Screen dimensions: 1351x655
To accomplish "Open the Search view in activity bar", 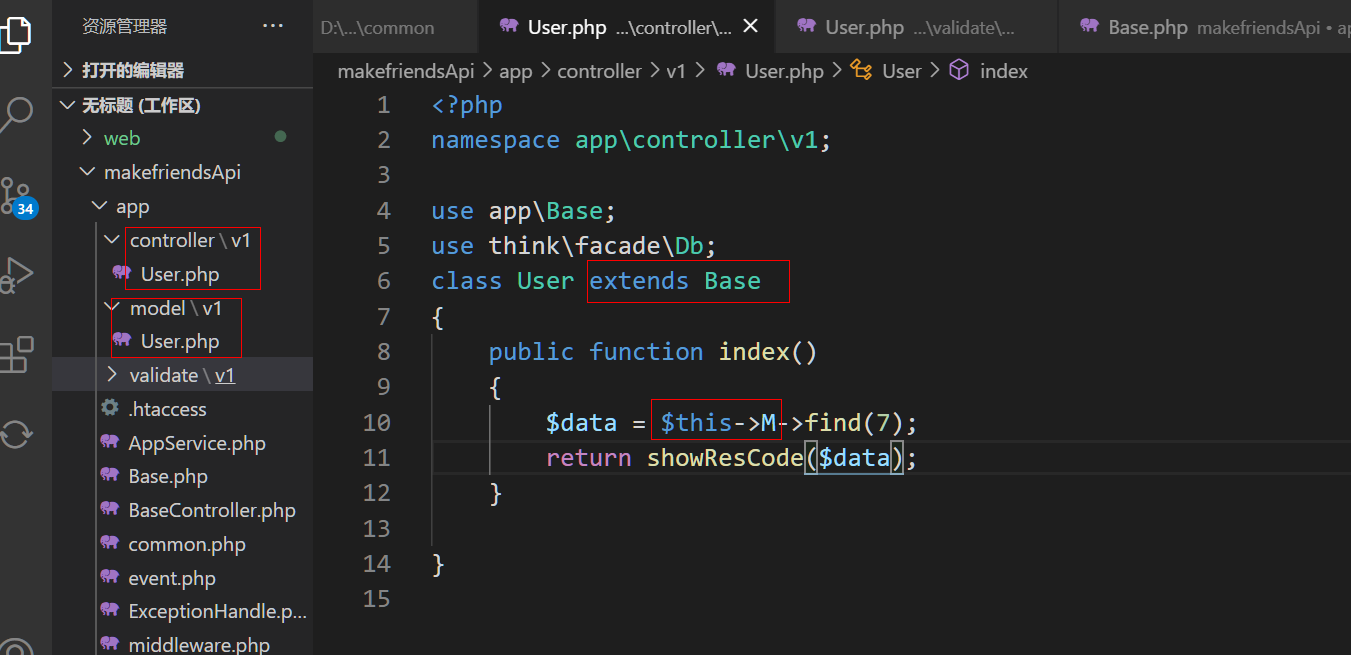I will click(17, 115).
